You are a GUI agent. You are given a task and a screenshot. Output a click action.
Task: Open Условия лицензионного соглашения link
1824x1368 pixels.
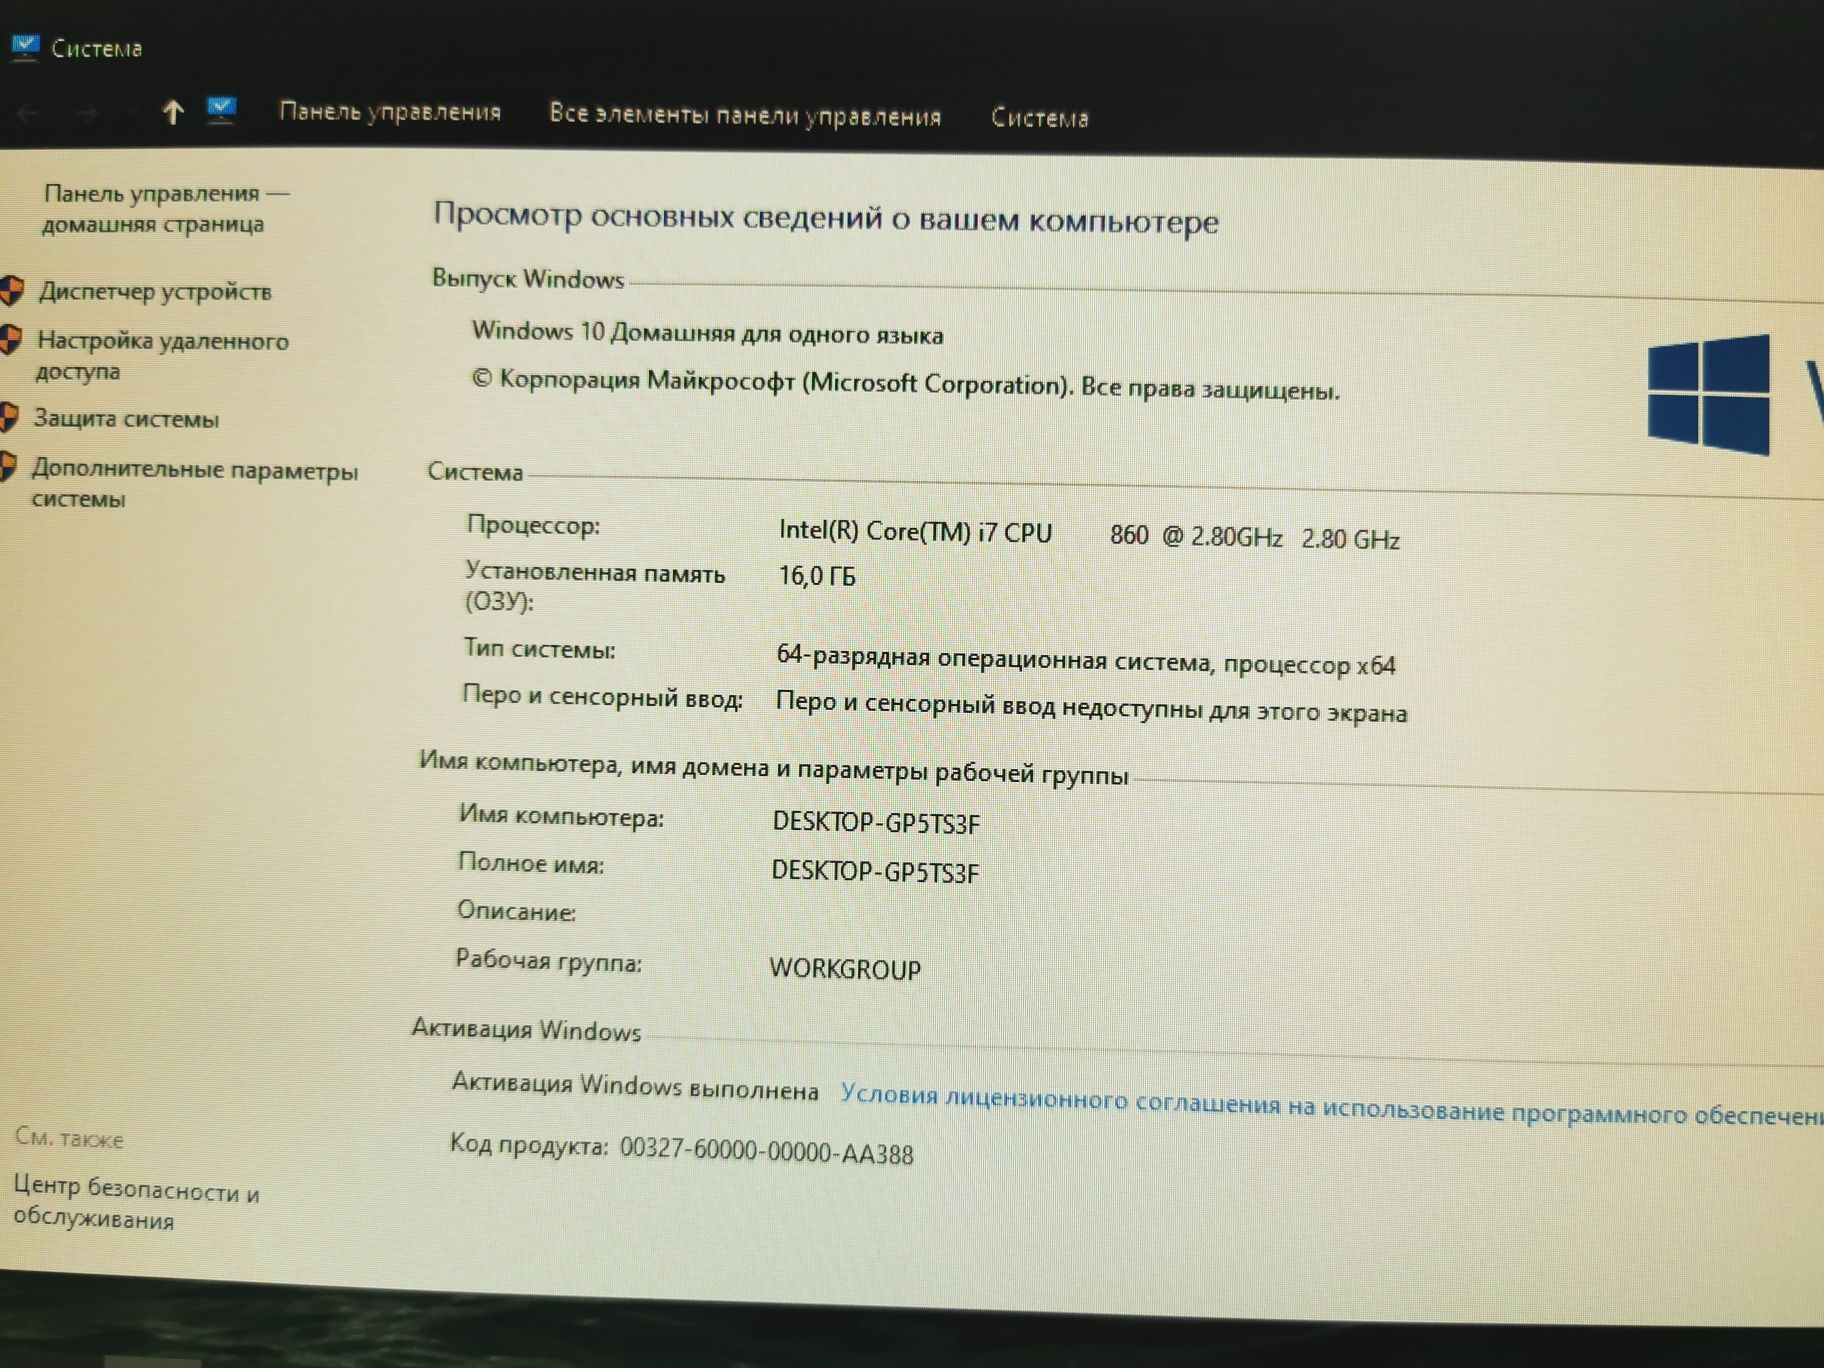click(1332, 1105)
